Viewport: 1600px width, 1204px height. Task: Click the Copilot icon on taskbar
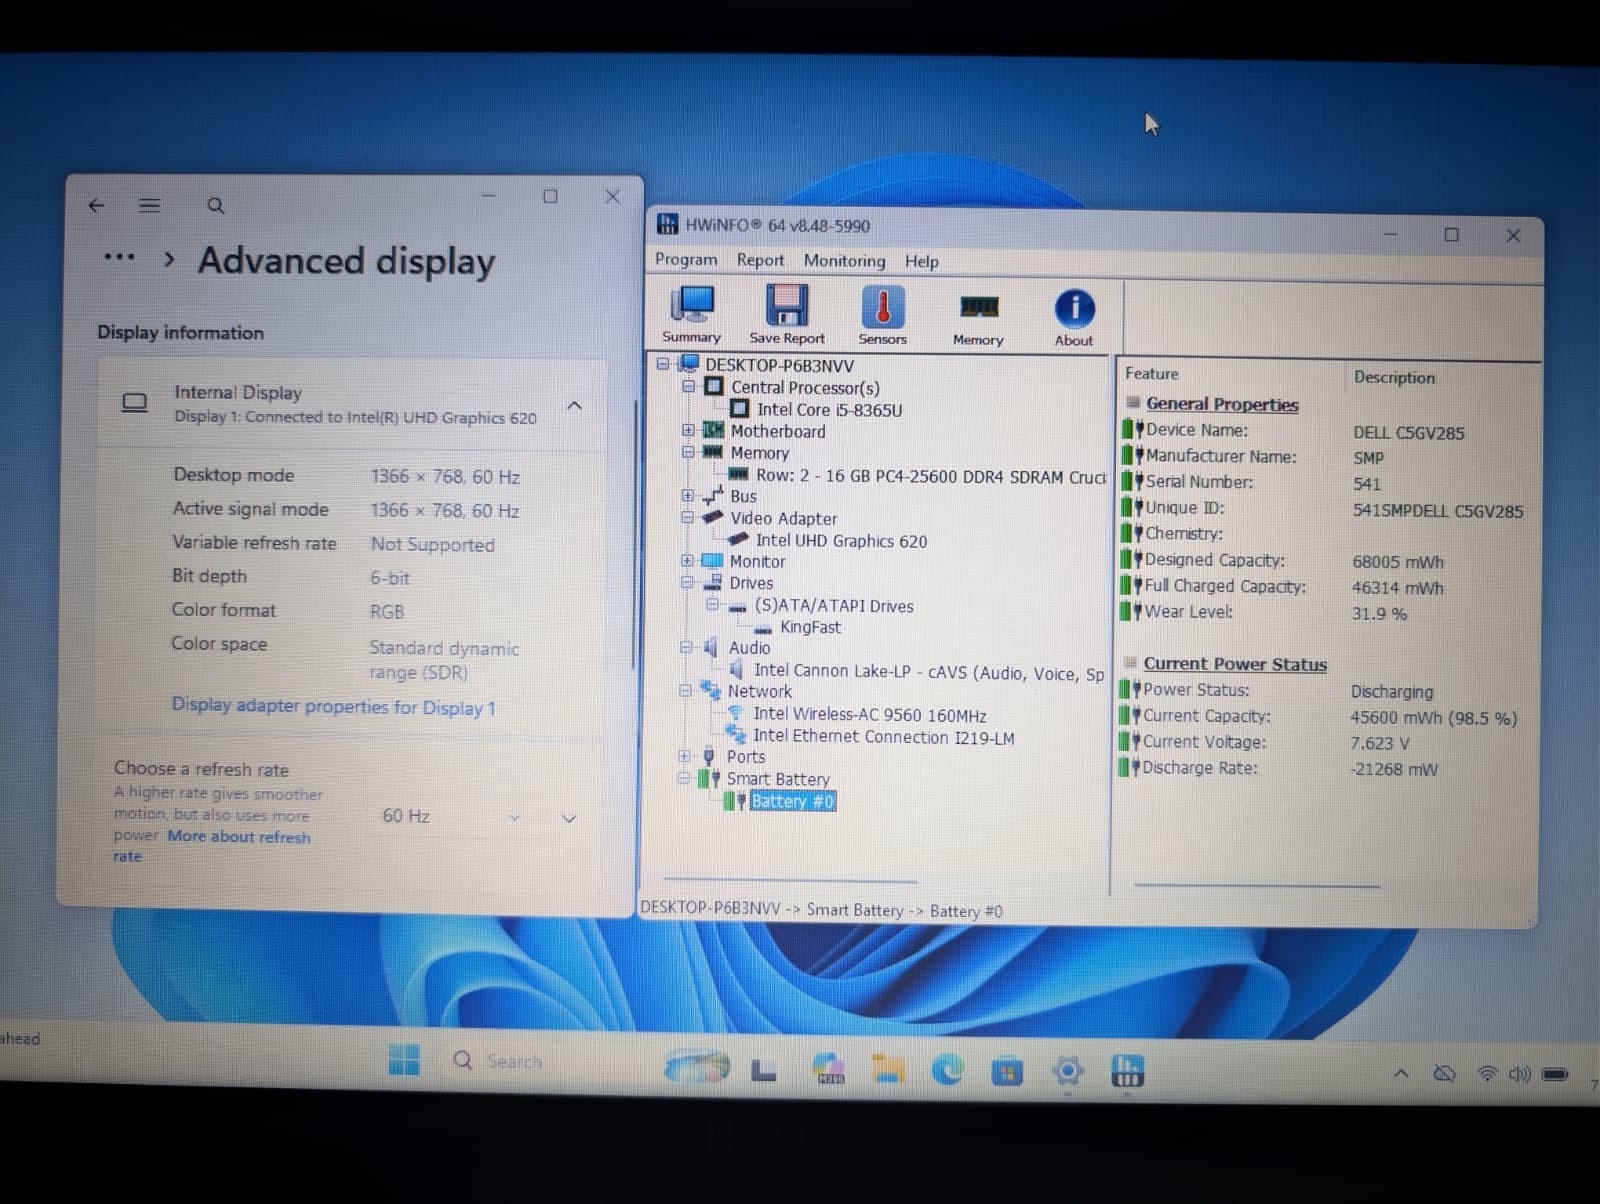(x=829, y=1069)
